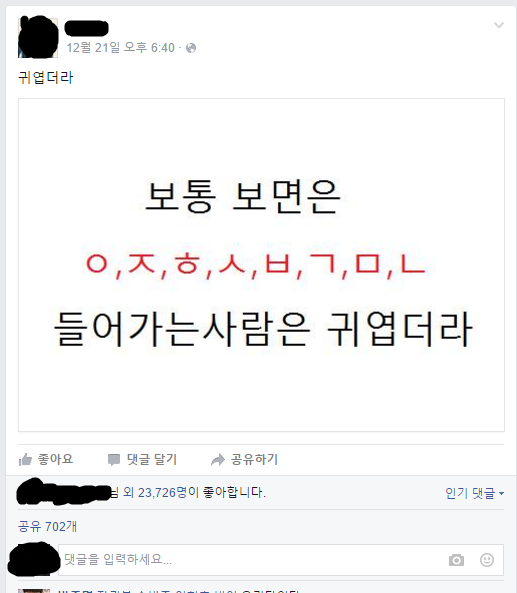This screenshot has width=517, height=593.
Task: Open the posted image with red consonants
Action: [261, 265]
